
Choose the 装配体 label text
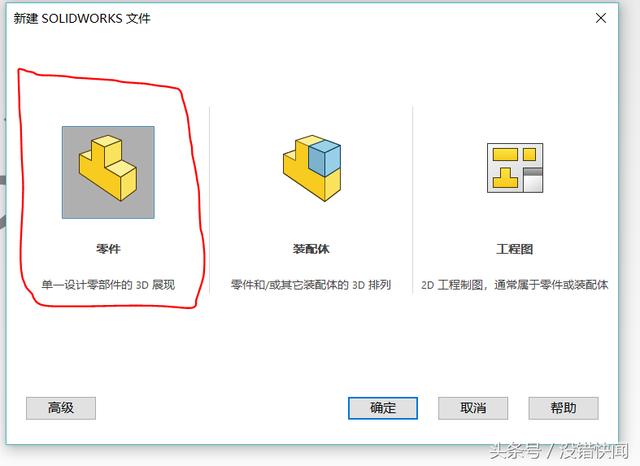coord(311,249)
